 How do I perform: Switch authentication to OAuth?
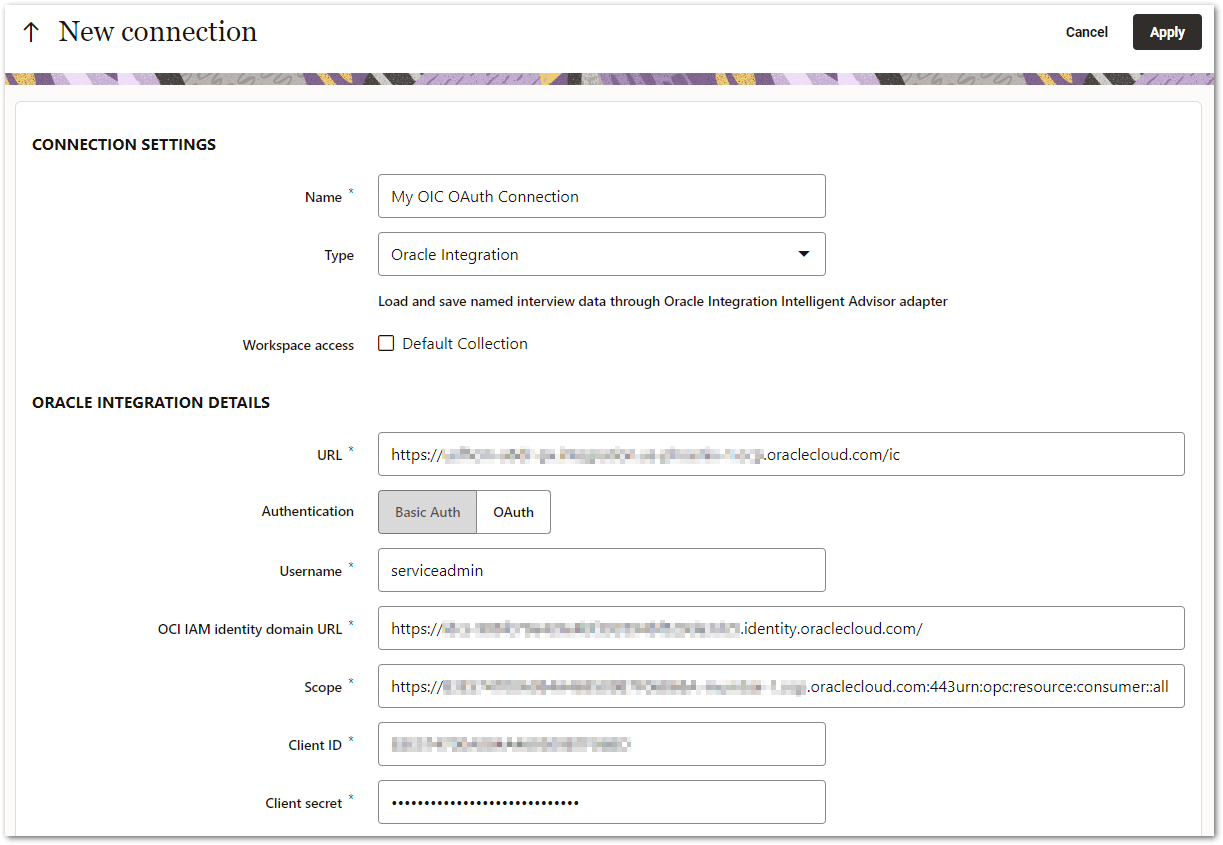[x=513, y=511]
